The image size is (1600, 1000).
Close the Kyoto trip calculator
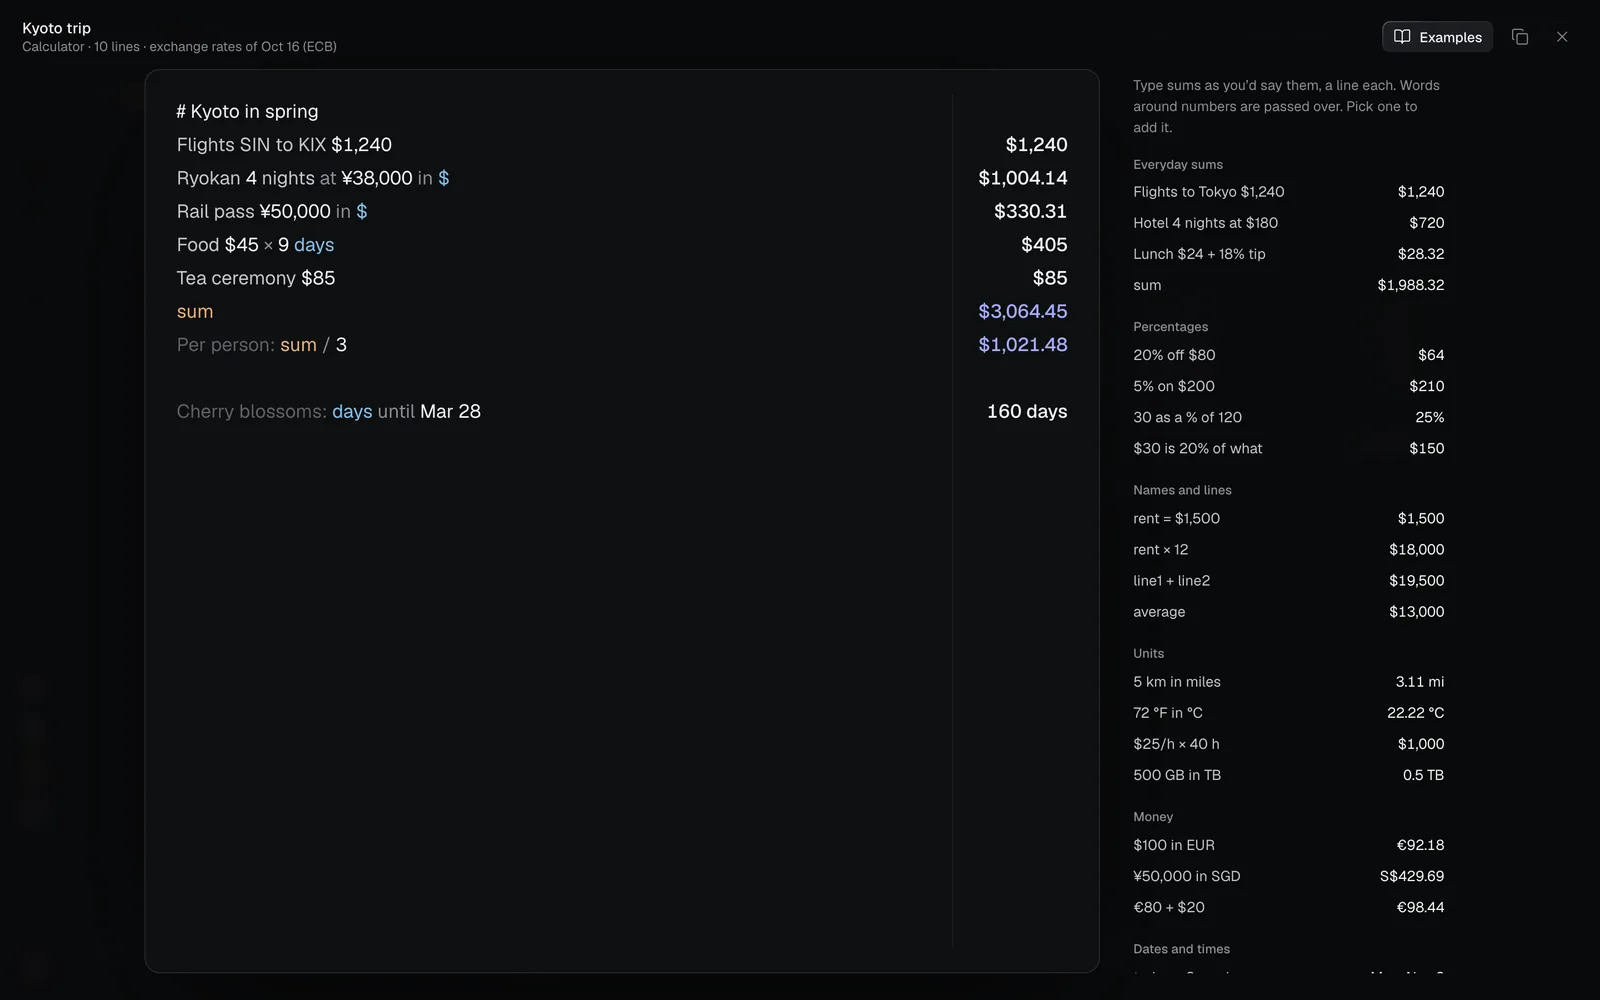(1562, 37)
